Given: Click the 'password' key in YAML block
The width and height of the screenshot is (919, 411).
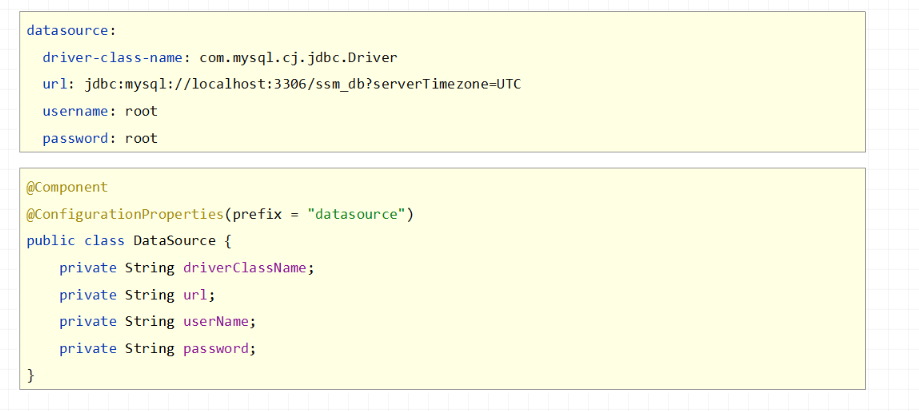Looking at the screenshot, I should tap(76, 139).
